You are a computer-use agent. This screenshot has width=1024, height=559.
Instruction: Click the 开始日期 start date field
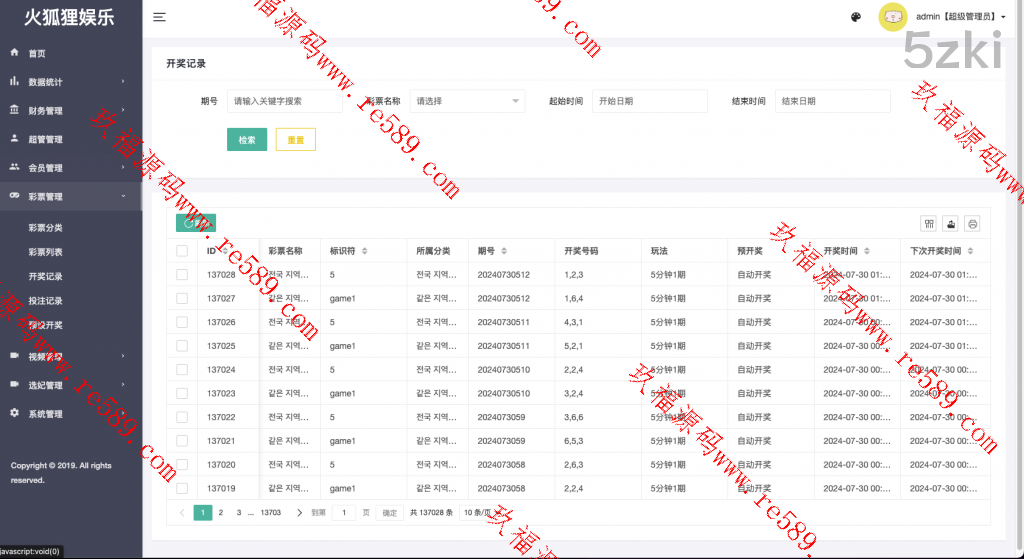coord(649,101)
